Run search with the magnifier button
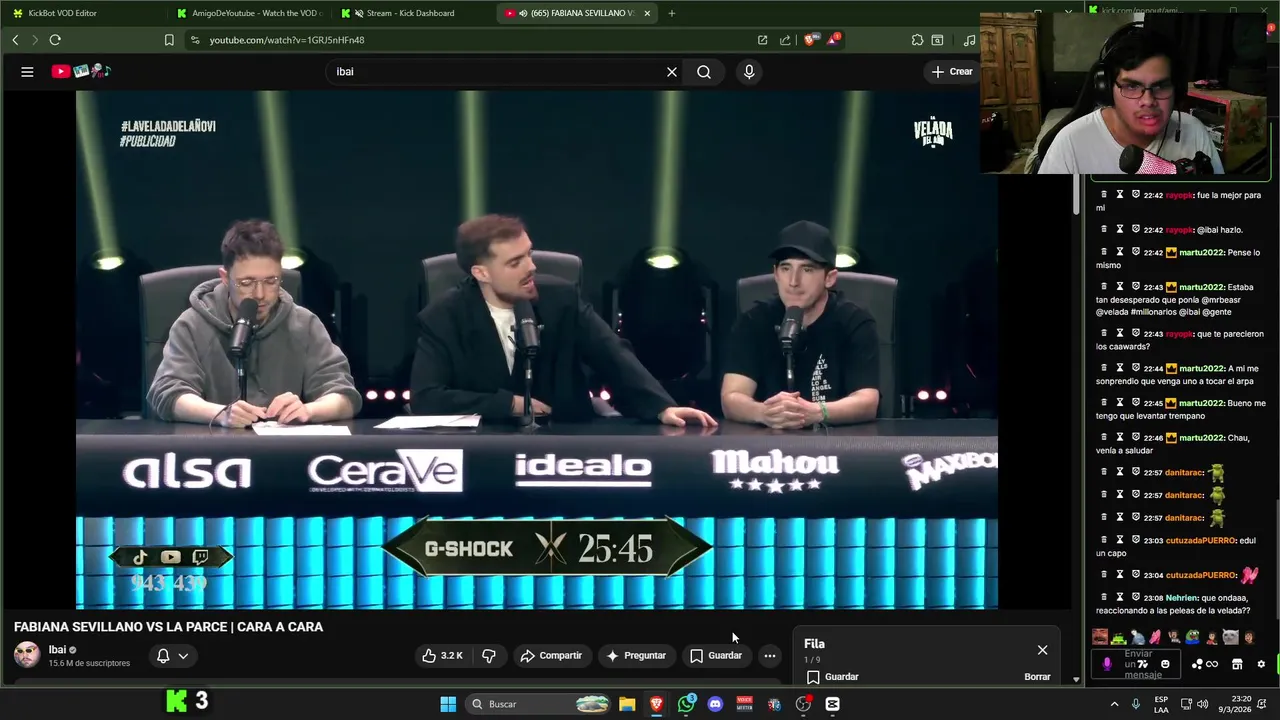Viewport: 1280px width, 720px height. pos(704,72)
